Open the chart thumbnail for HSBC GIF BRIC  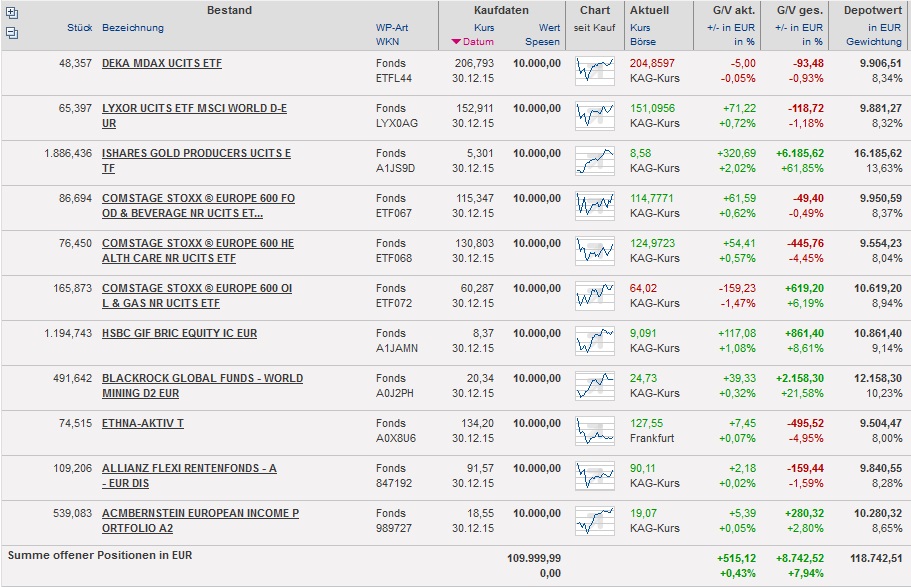point(595,341)
